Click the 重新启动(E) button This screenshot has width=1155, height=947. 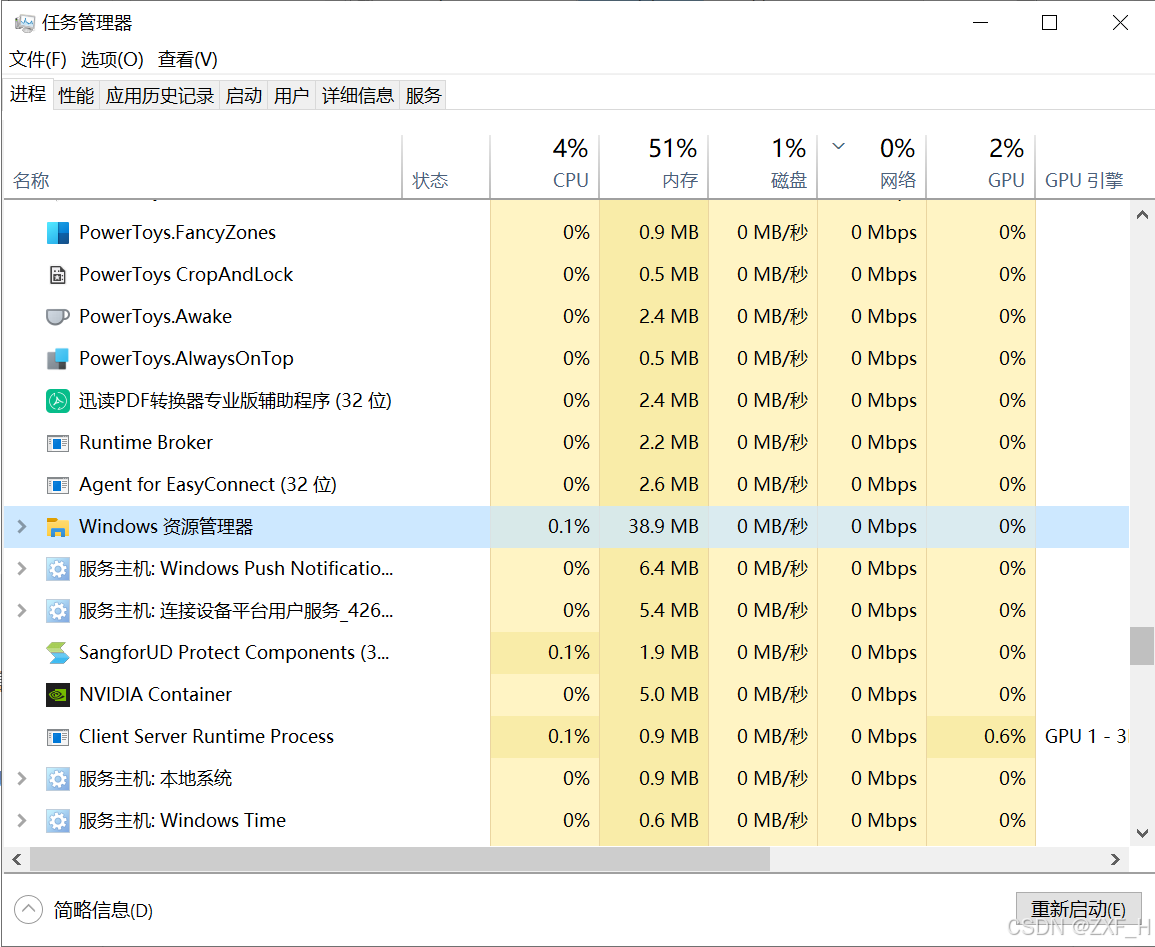tap(1078, 909)
